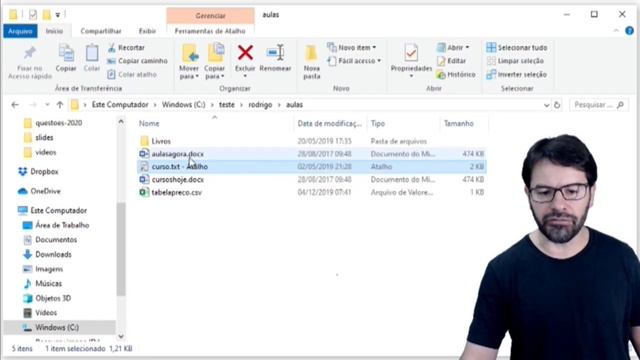Click Este Computador in address bar
The height and width of the screenshot is (360, 640).
point(120,105)
